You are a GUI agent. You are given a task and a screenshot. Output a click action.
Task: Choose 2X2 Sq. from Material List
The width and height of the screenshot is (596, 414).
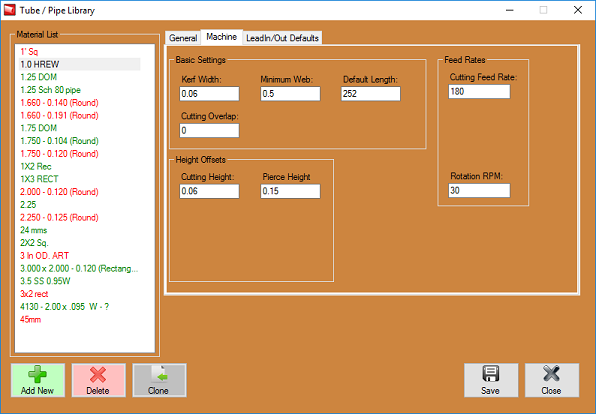click(34, 243)
